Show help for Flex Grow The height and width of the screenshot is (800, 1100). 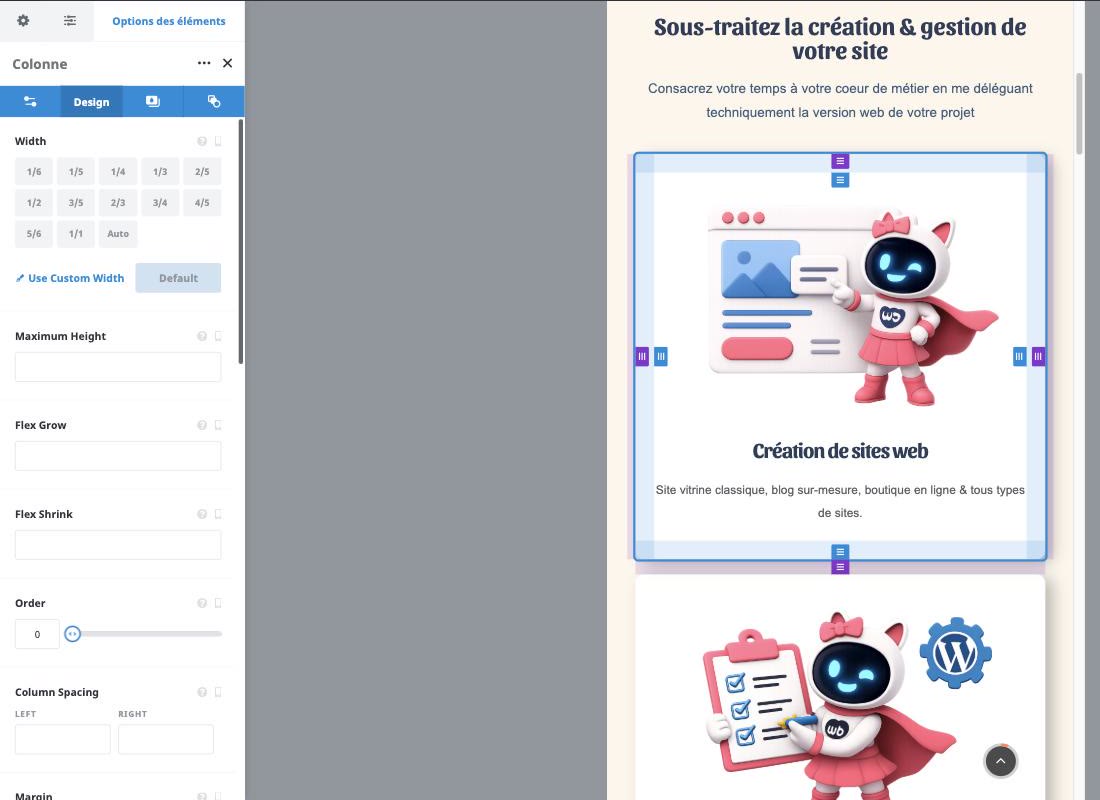click(x=202, y=425)
